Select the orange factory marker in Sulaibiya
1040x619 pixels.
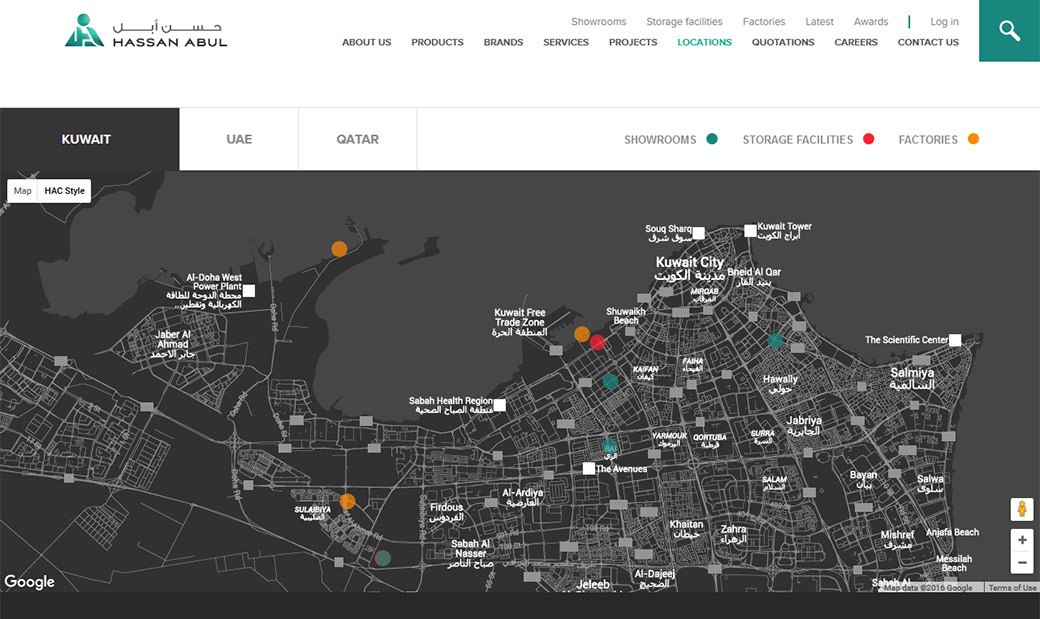[347, 501]
